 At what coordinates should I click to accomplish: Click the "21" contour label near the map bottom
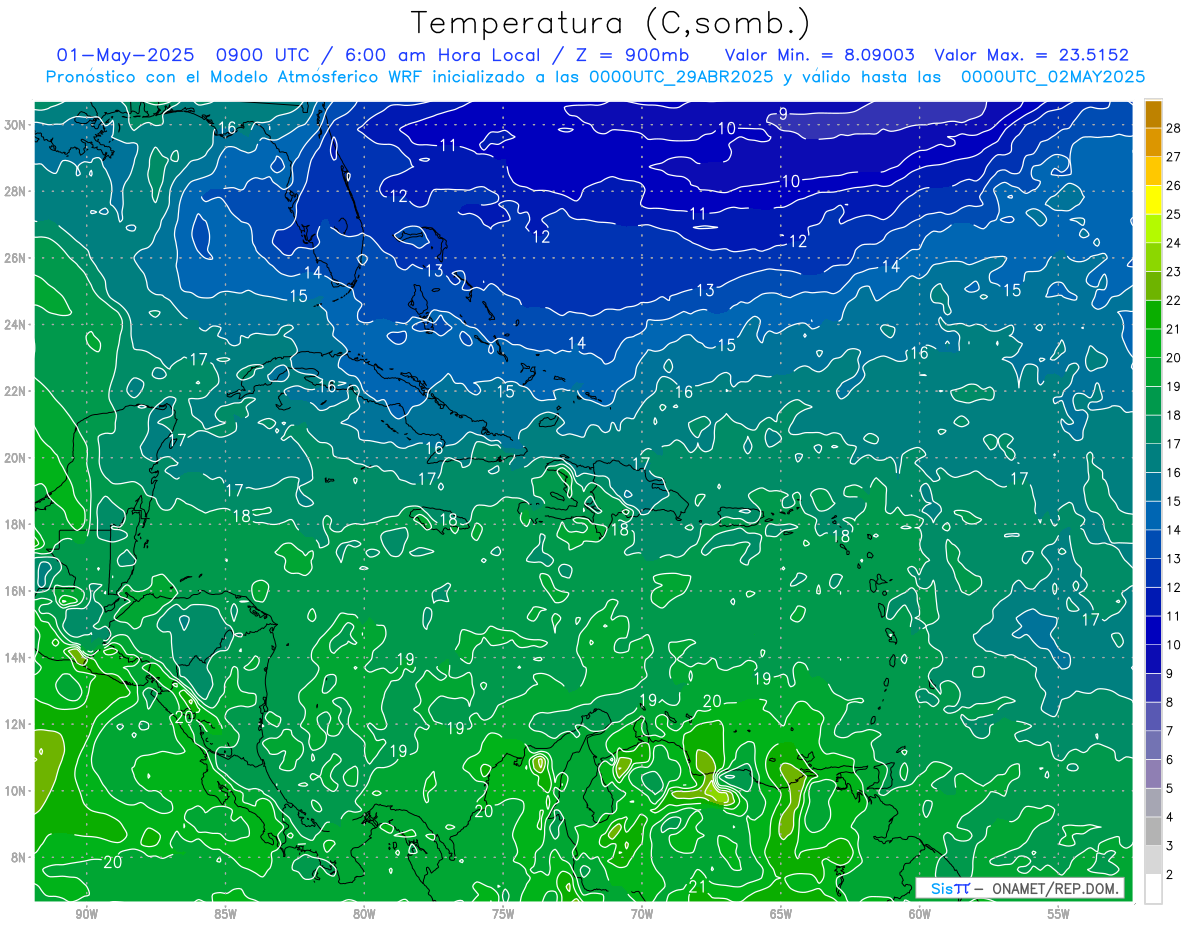[x=698, y=886]
